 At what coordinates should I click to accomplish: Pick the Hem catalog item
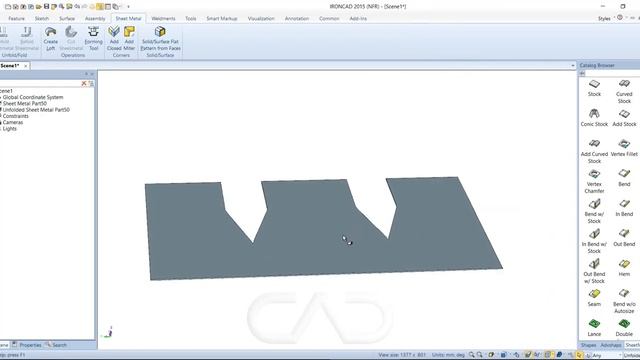(624, 268)
